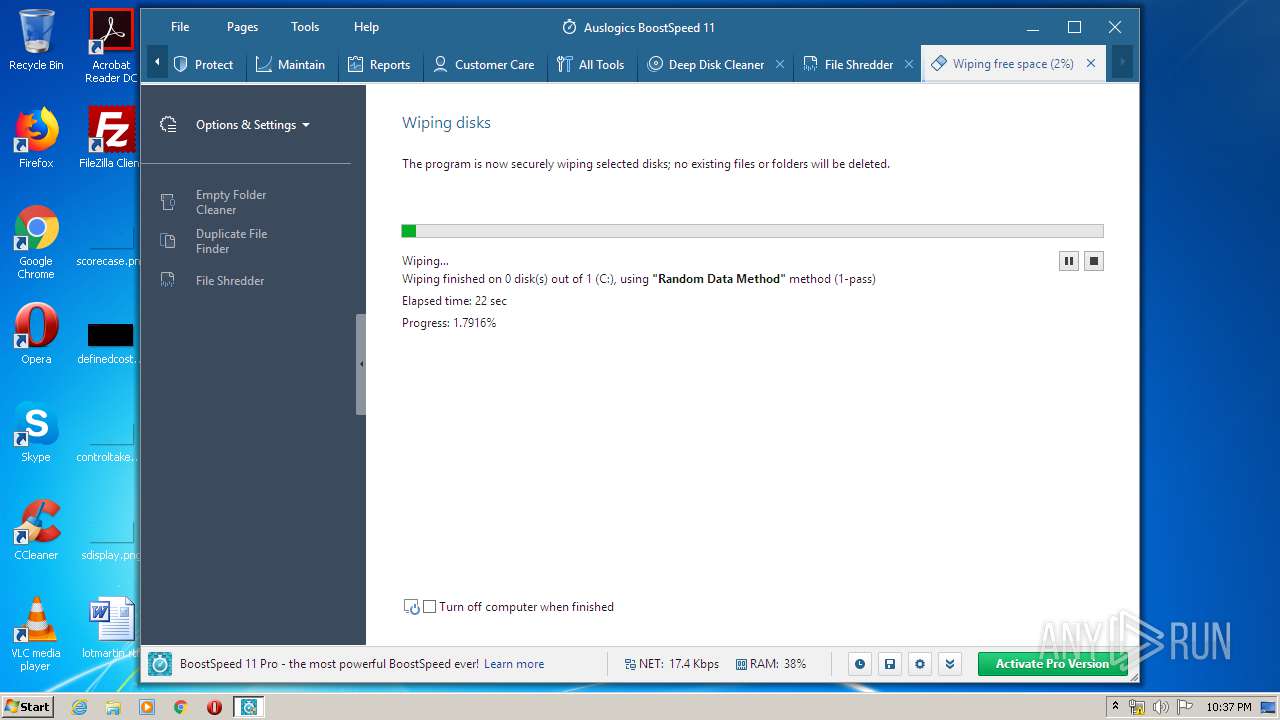
Task: Open Google Chrome desktop shortcut
Action: (x=36, y=242)
